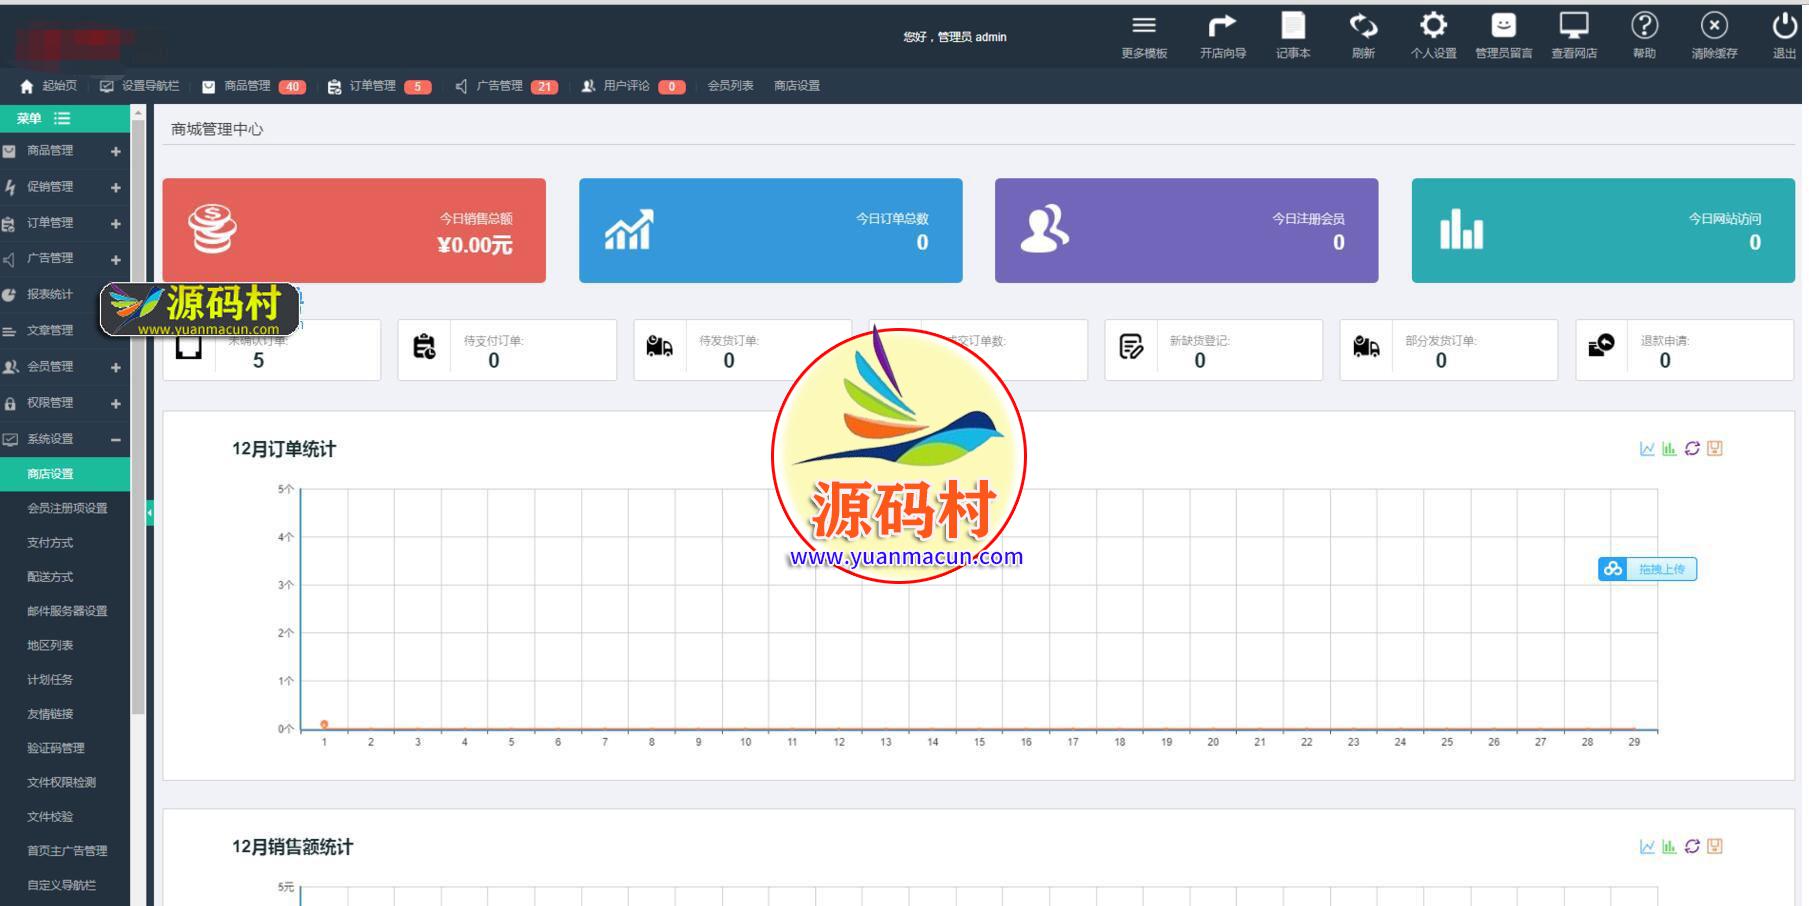Click 退出 power icon to log out
This screenshot has height=906, width=1809.
click(1784, 27)
